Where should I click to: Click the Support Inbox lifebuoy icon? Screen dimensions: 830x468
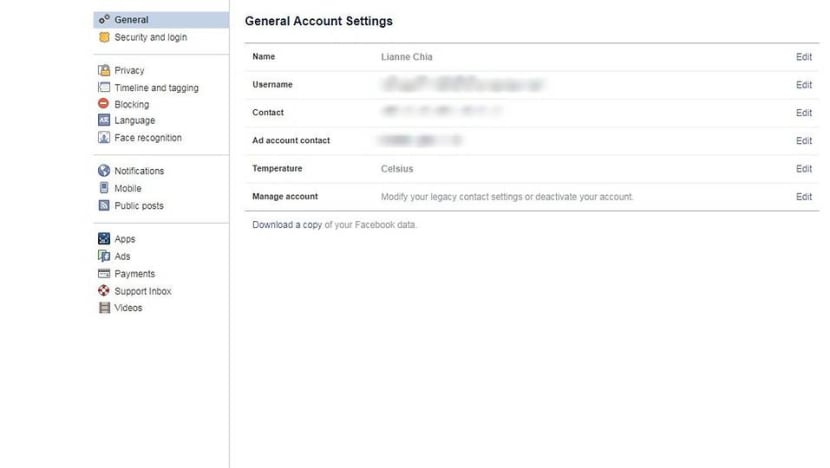click(x=104, y=291)
